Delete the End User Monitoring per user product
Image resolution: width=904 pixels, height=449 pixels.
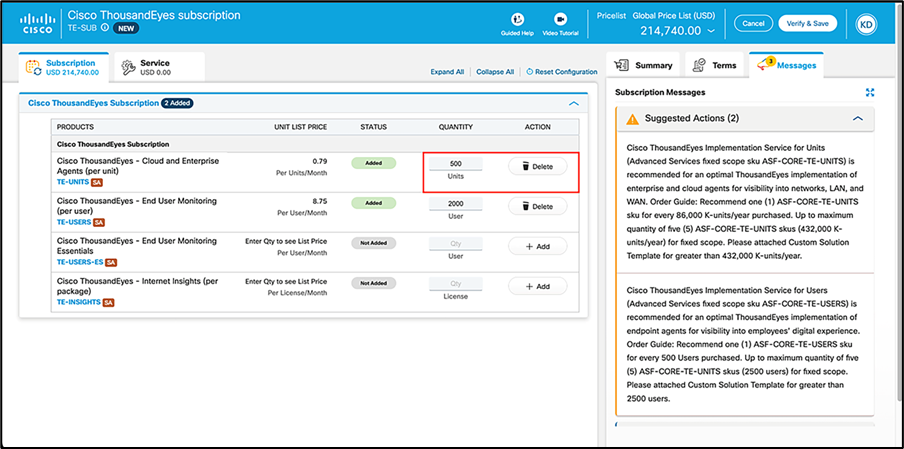click(537, 206)
